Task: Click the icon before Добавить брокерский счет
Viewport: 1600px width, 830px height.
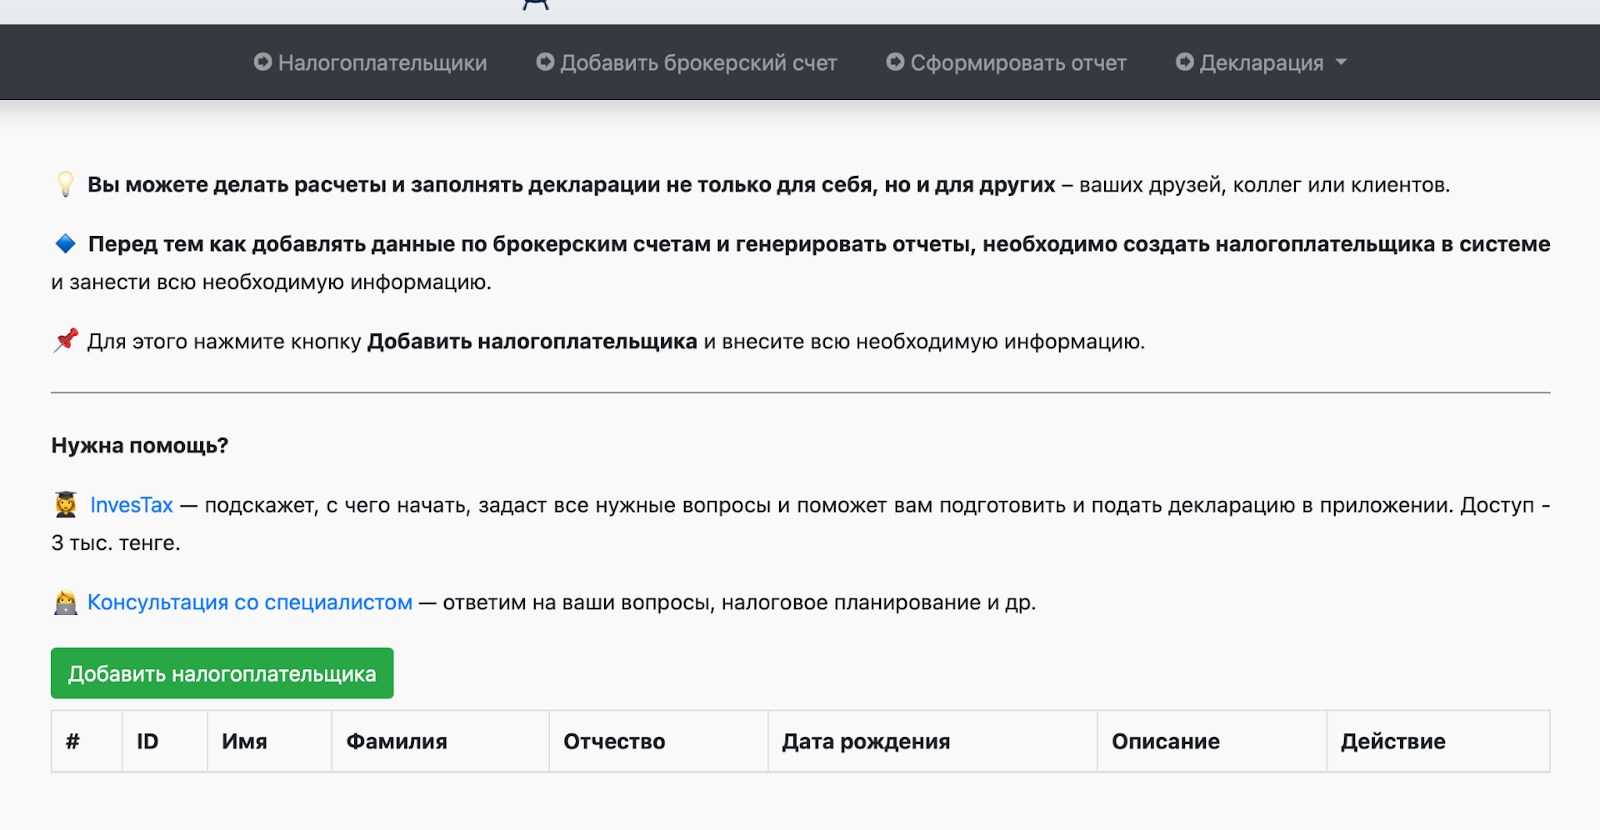Action: (545, 62)
